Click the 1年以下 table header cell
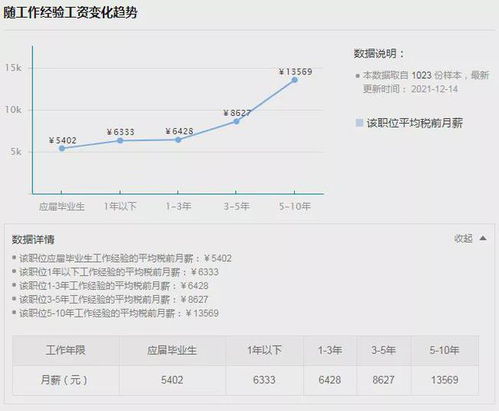Viewport: 499px width, 411px height. [x=264, y=350]
